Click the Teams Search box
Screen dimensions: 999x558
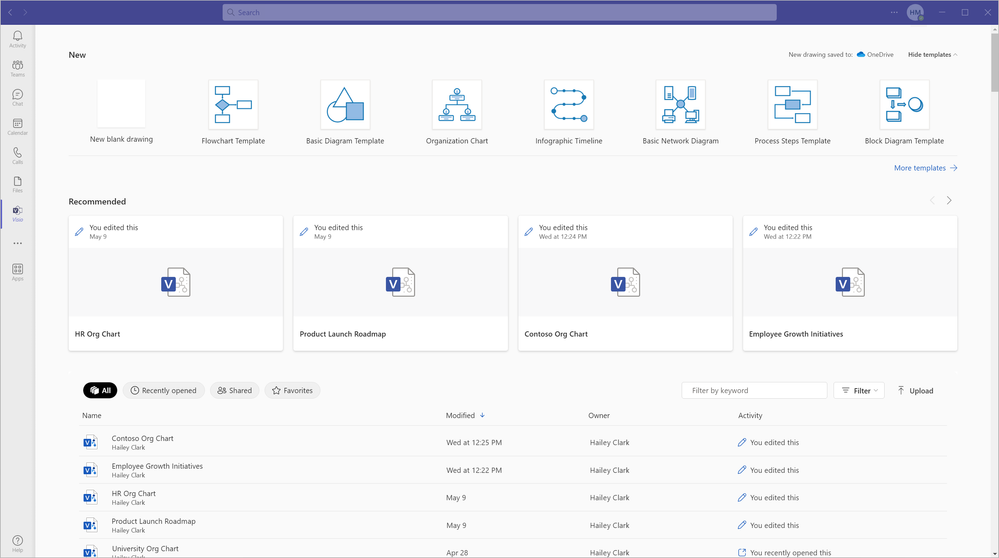click(x=499, y=12)
